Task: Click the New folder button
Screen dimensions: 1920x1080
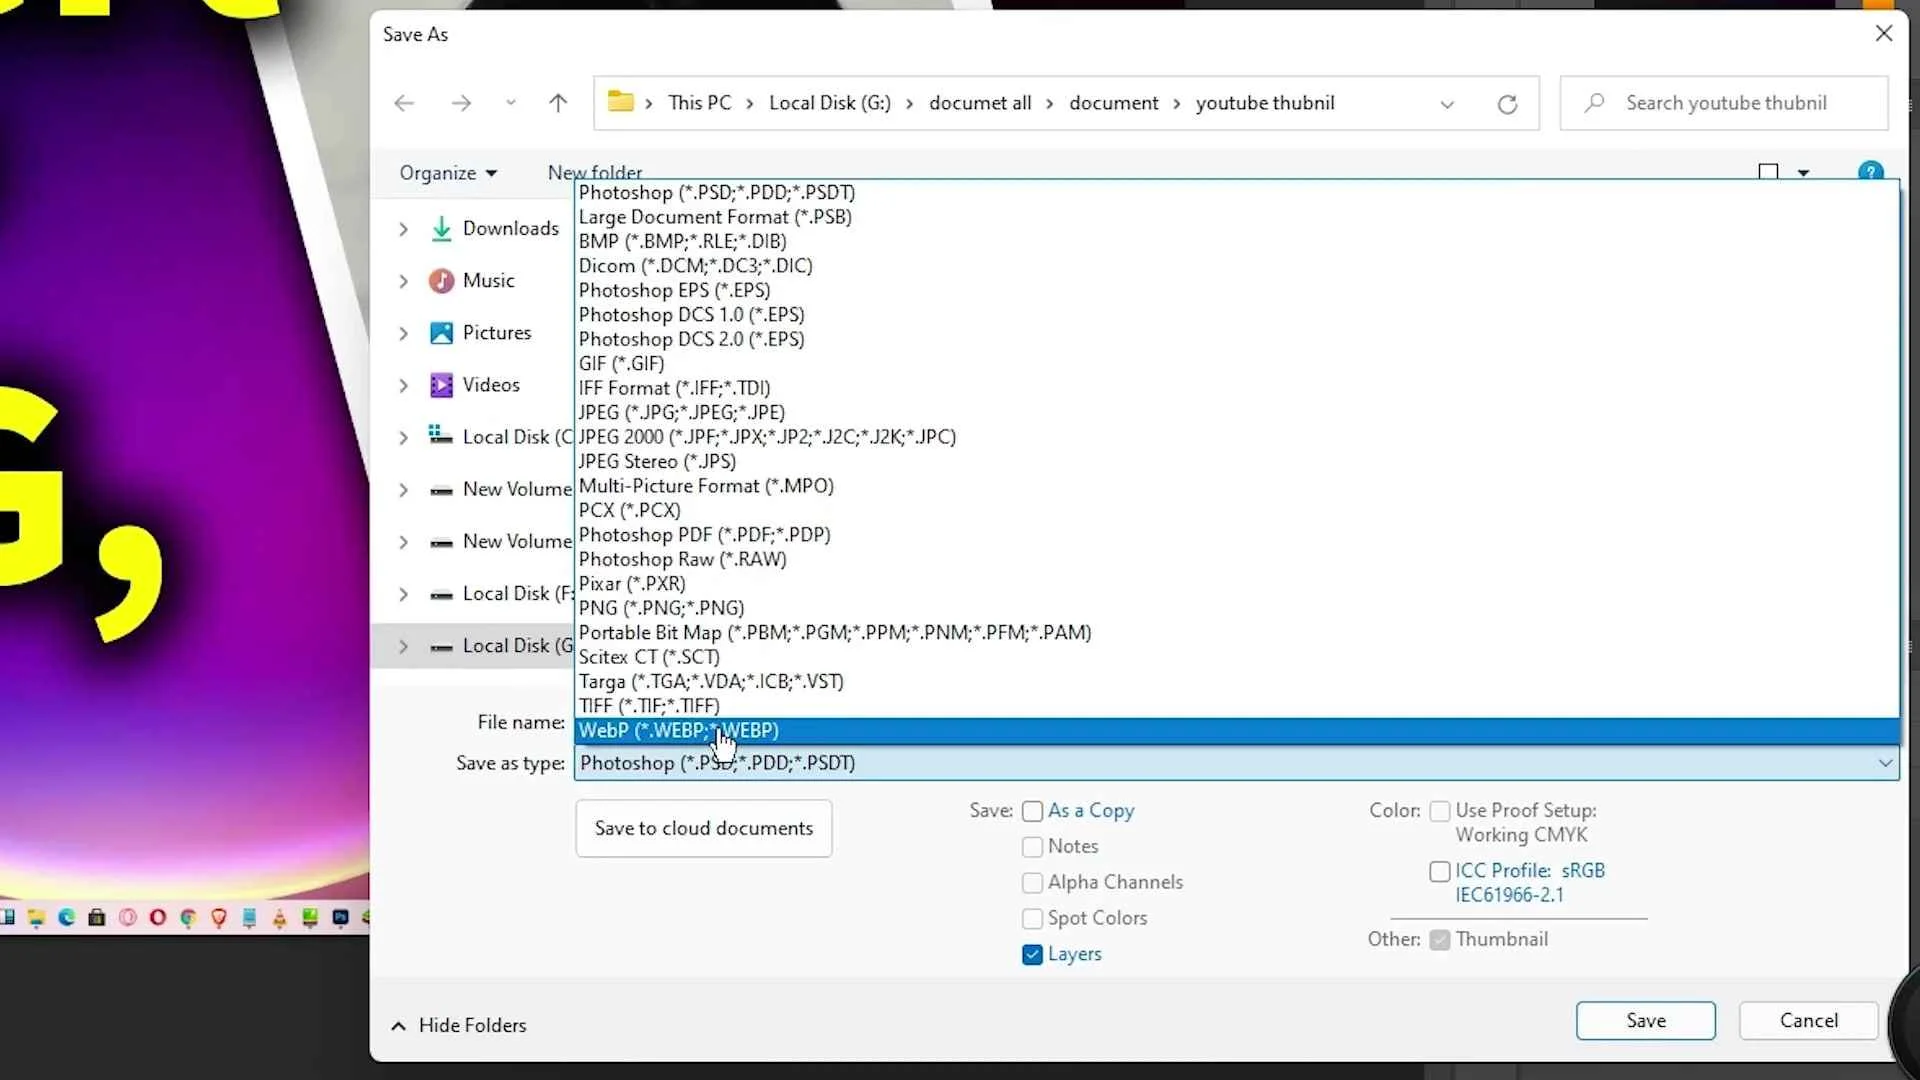Action: click(595, 172)
